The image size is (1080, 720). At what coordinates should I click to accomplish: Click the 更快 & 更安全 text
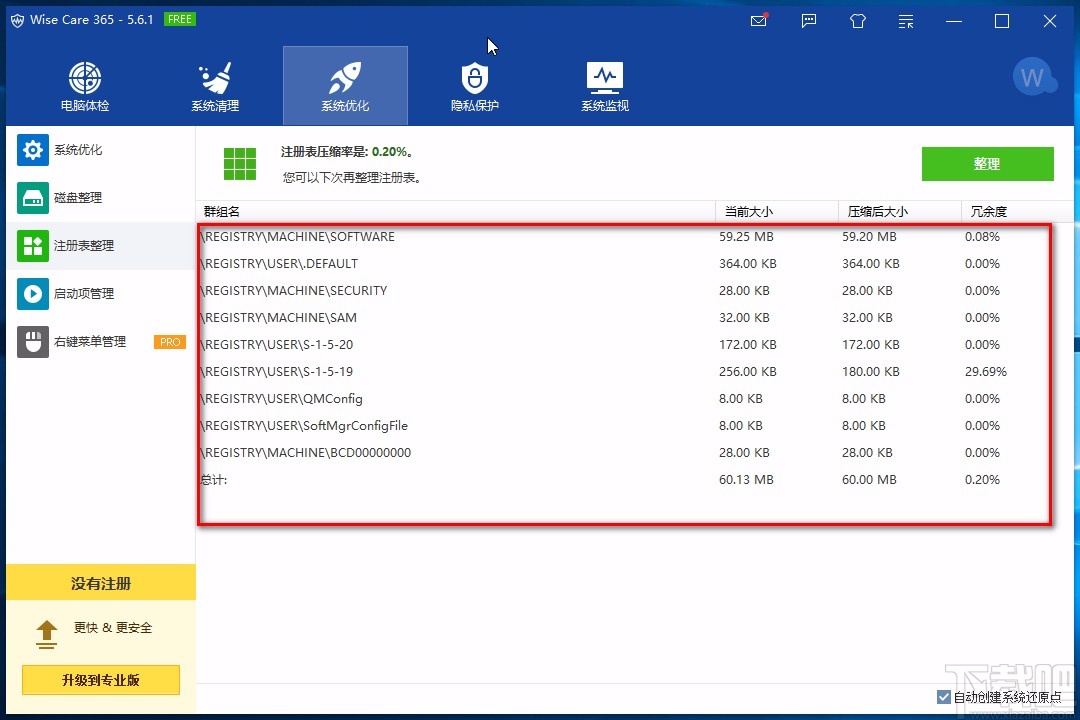pyautogui.click(x=113, y=628)
